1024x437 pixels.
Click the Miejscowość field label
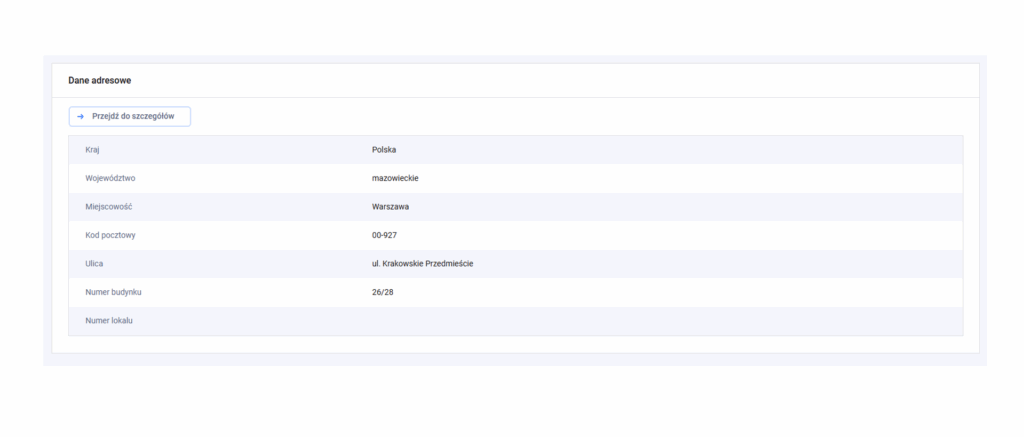click(109, 207)
